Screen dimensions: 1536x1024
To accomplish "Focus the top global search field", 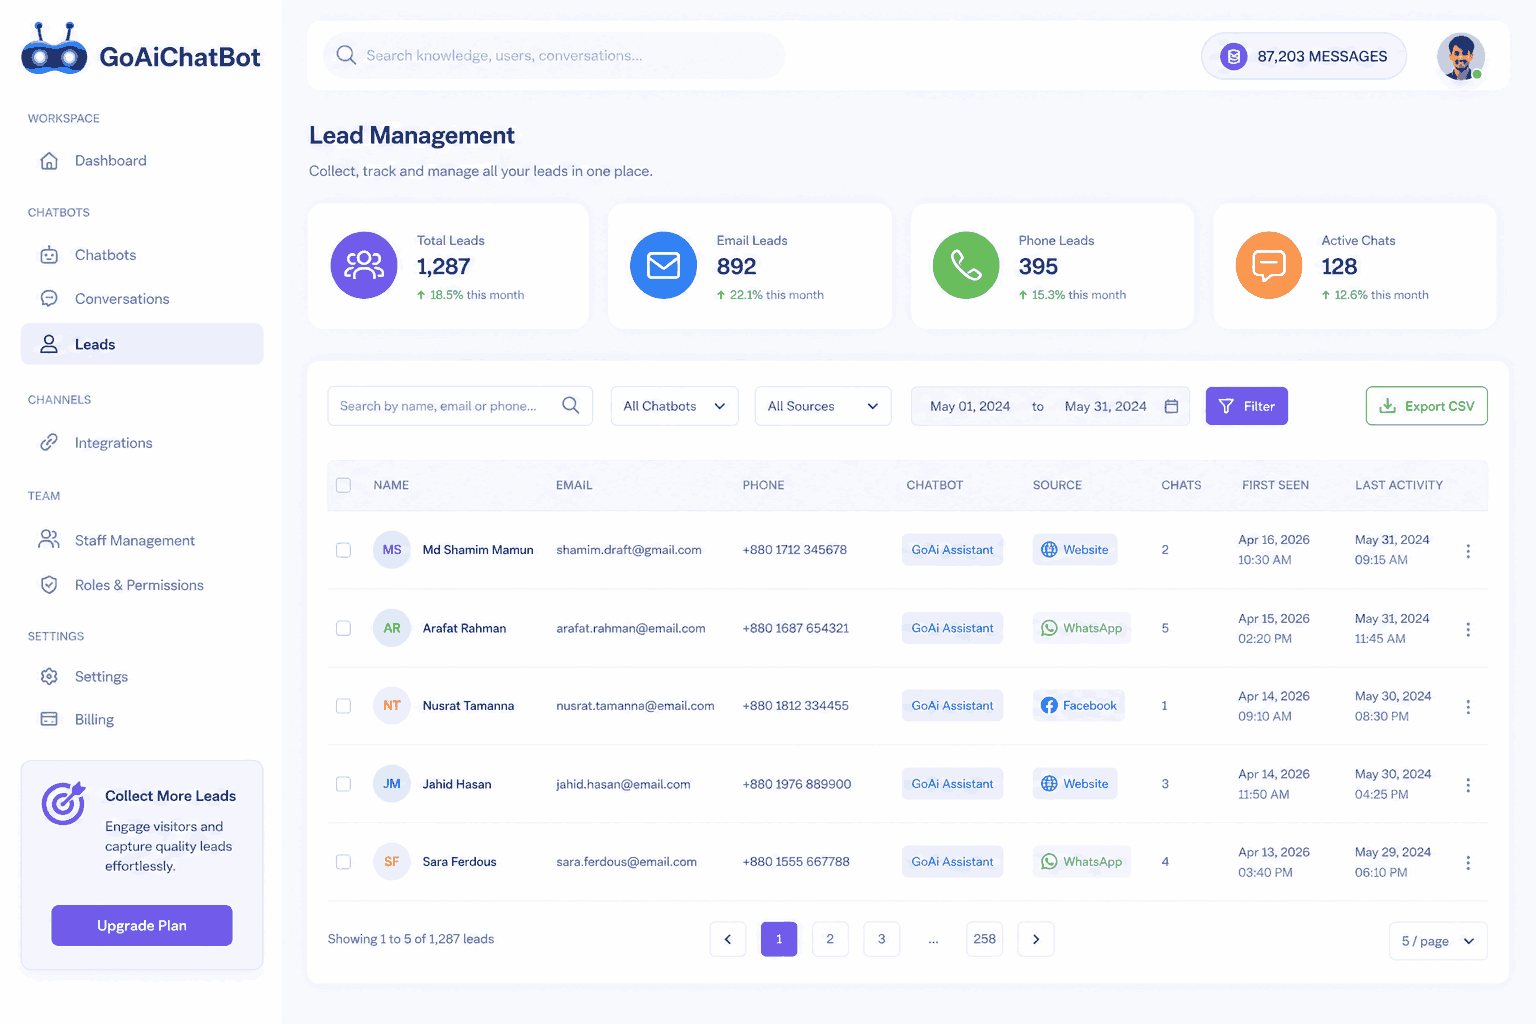I will 554,55.
